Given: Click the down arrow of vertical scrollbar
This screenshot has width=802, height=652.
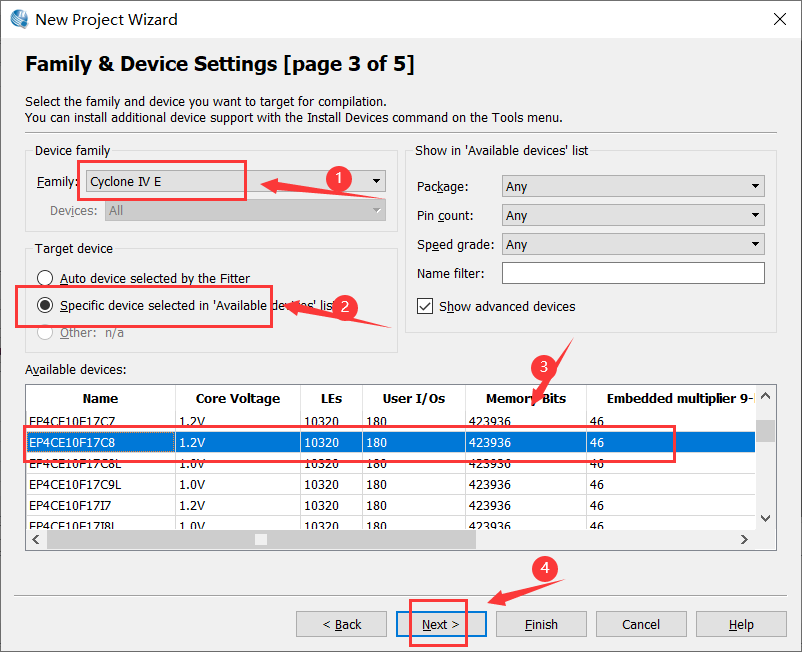Looking at the screenshot, I should (766, 519).
